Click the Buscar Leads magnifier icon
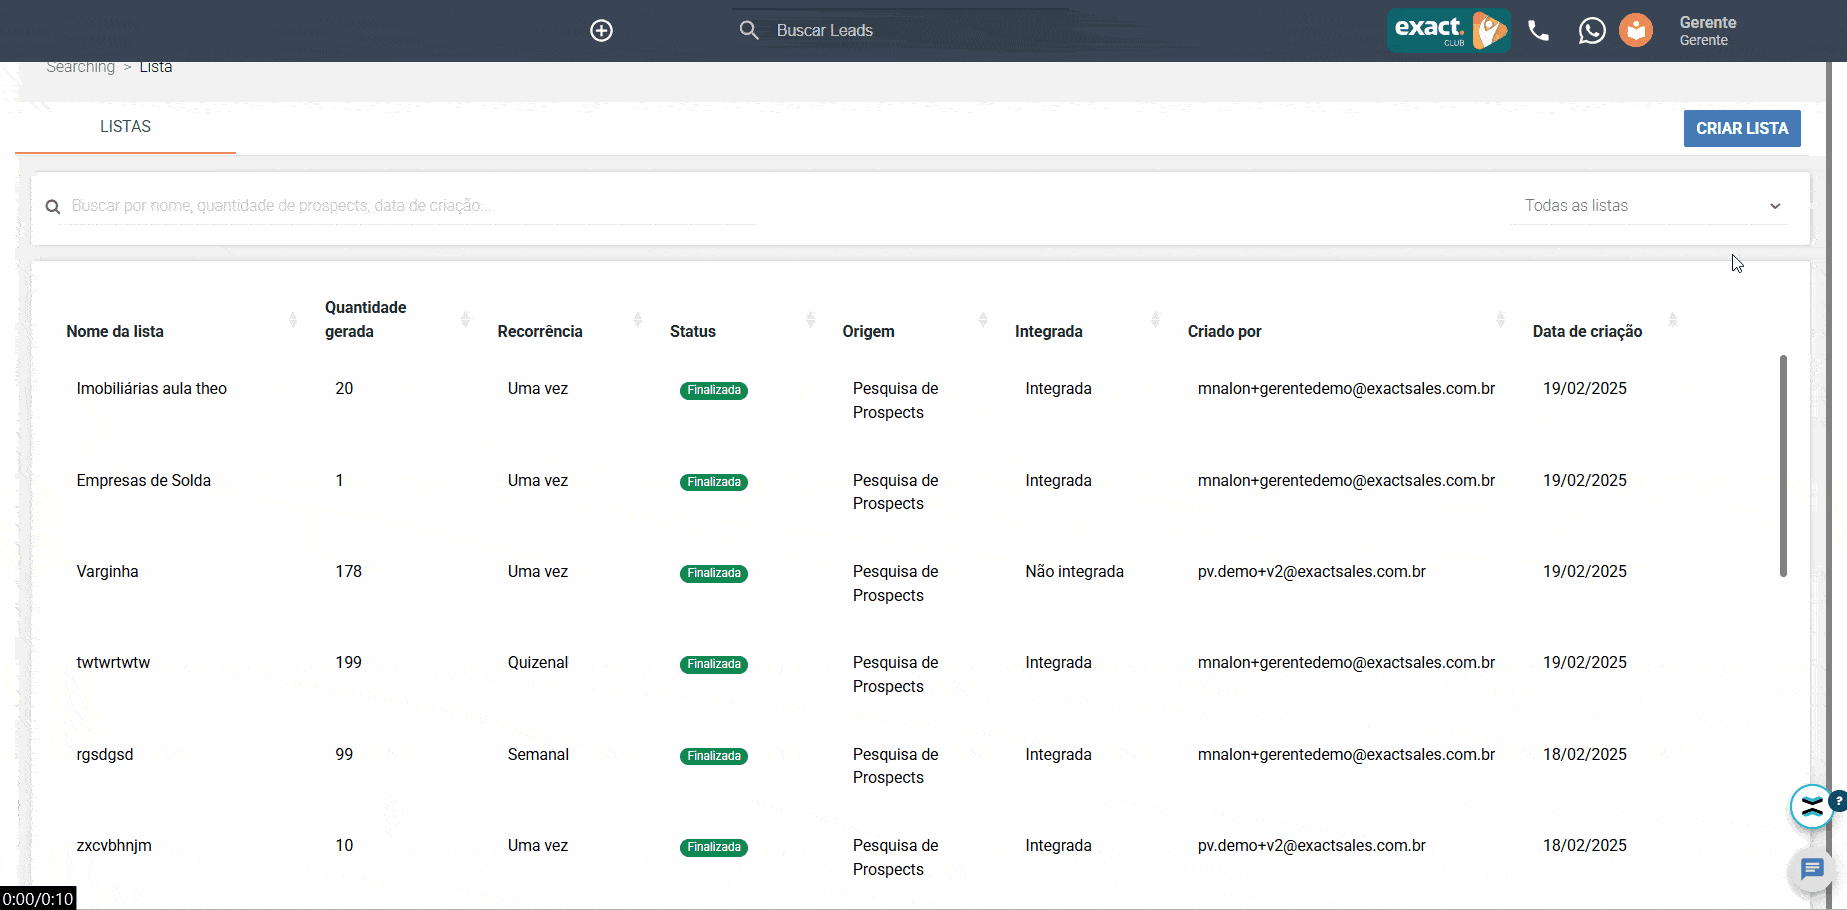The width and height of the screenshot is (1847, 910). coord(749,30)
